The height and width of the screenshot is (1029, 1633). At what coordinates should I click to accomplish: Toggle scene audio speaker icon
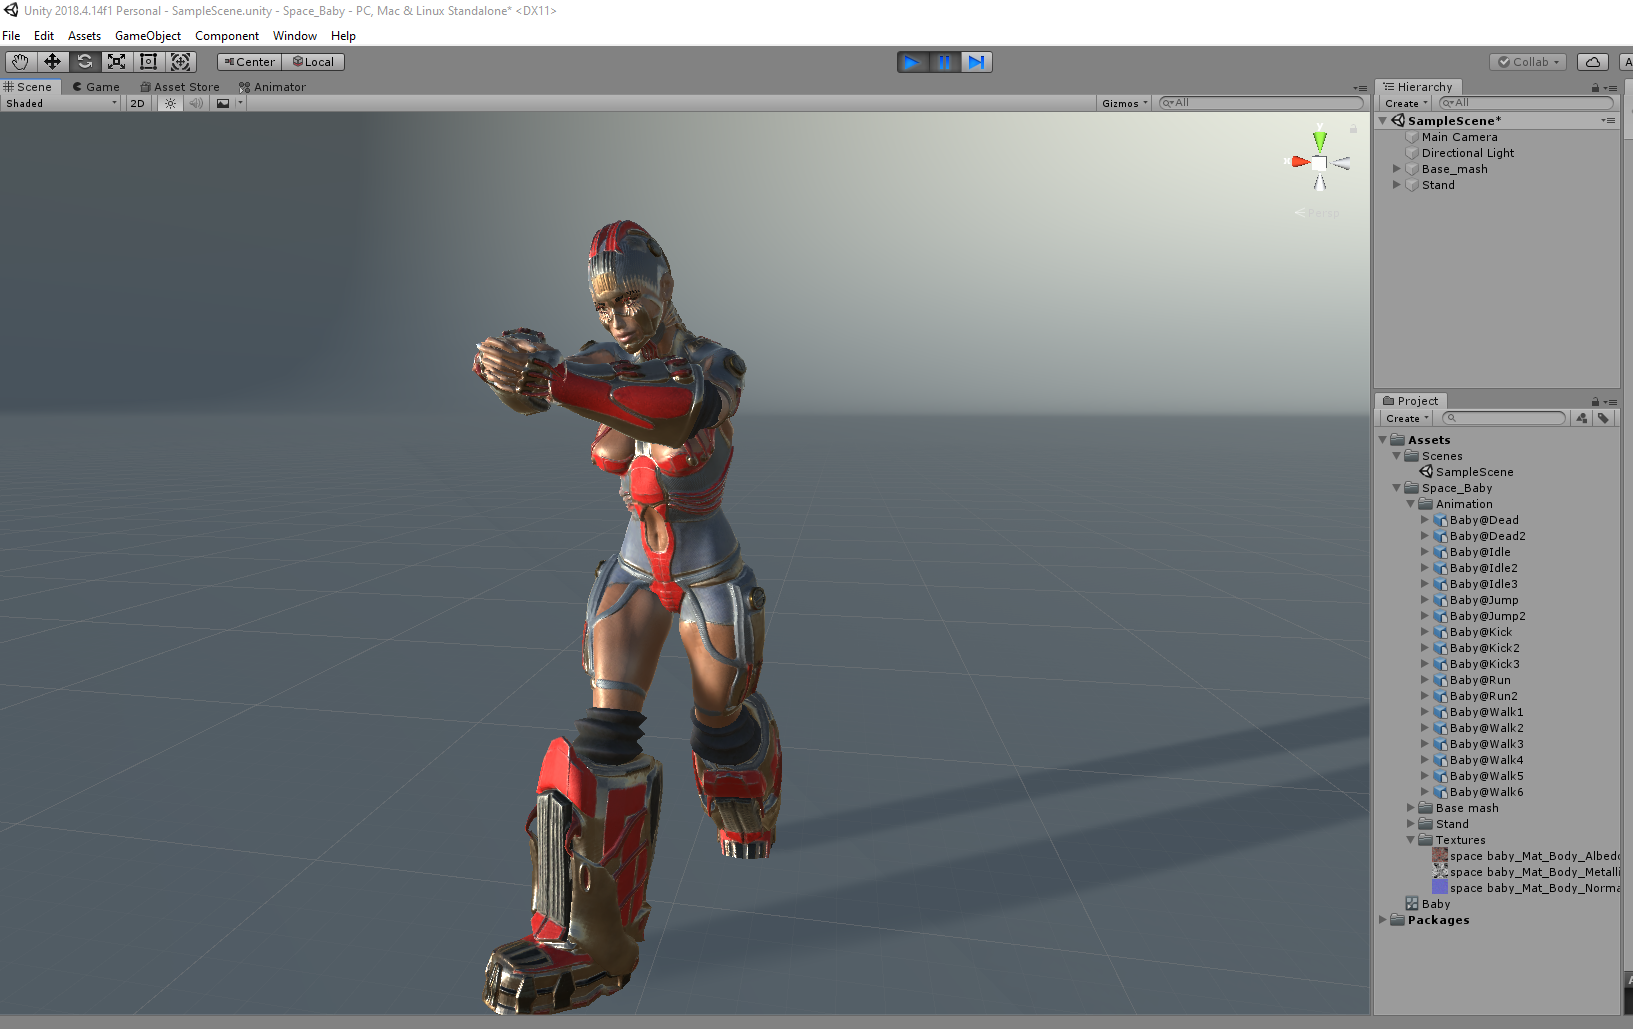(x=196, y=103)
